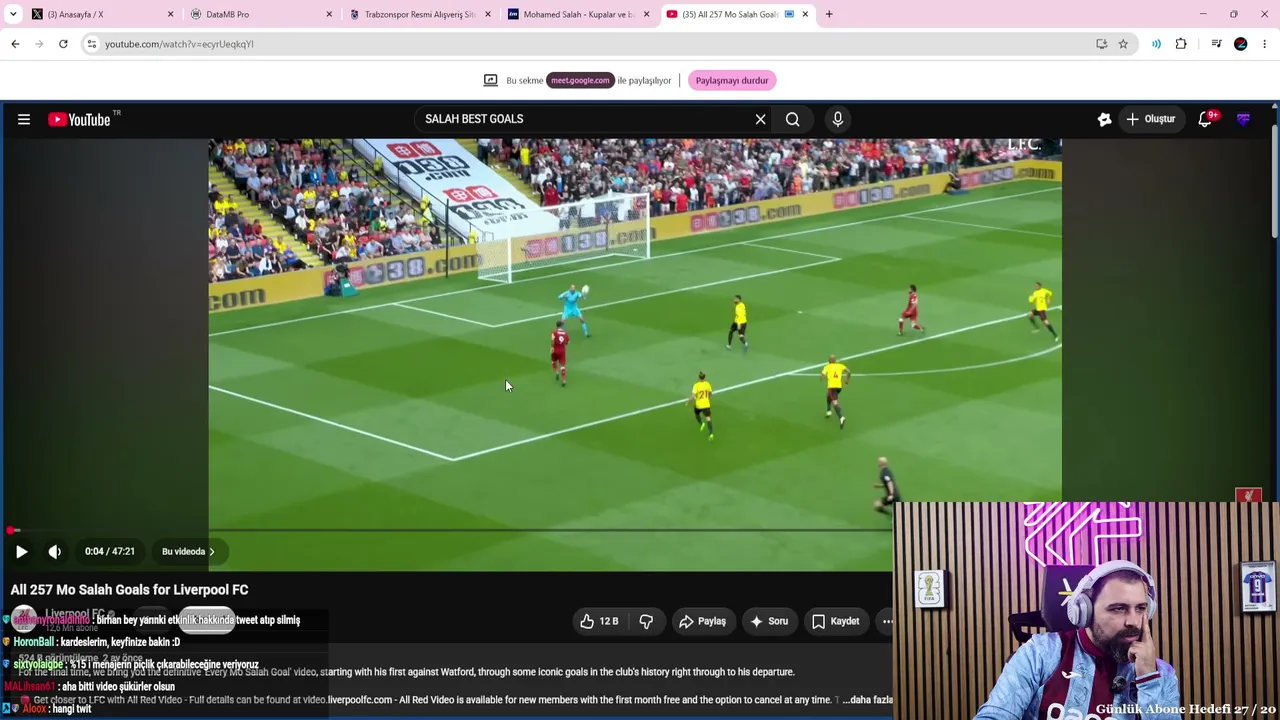Open the Chrome profile avatar
The image size is (1280, 720).
1241,44
